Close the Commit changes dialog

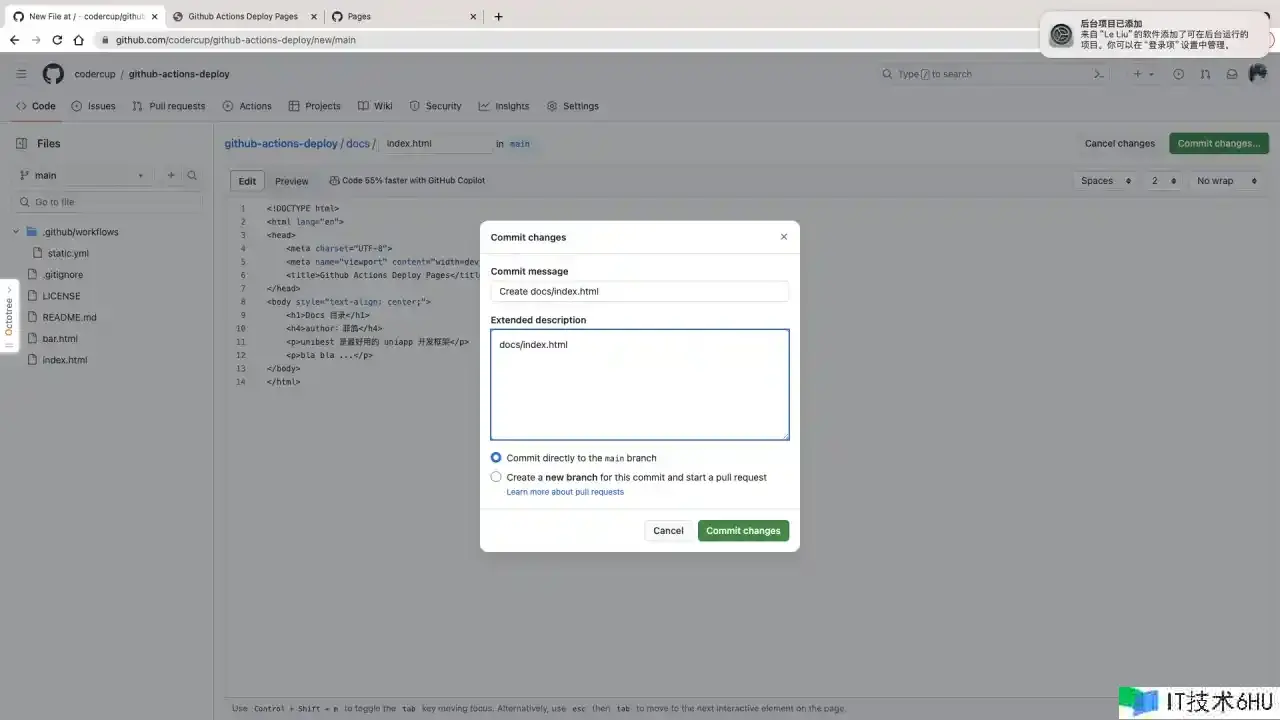coord(783,237)
